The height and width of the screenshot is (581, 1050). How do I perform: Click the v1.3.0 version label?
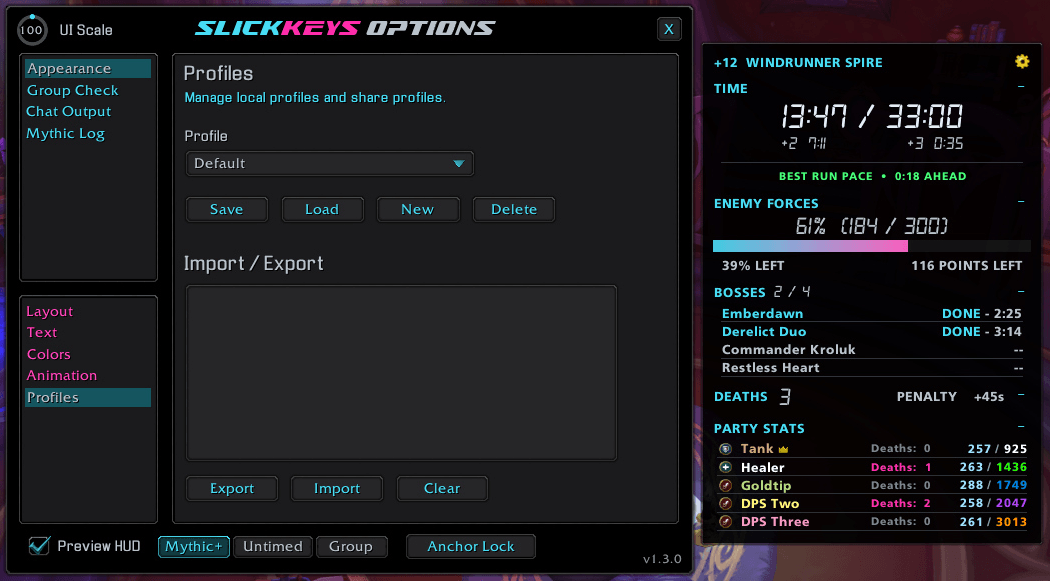[662, 559]
